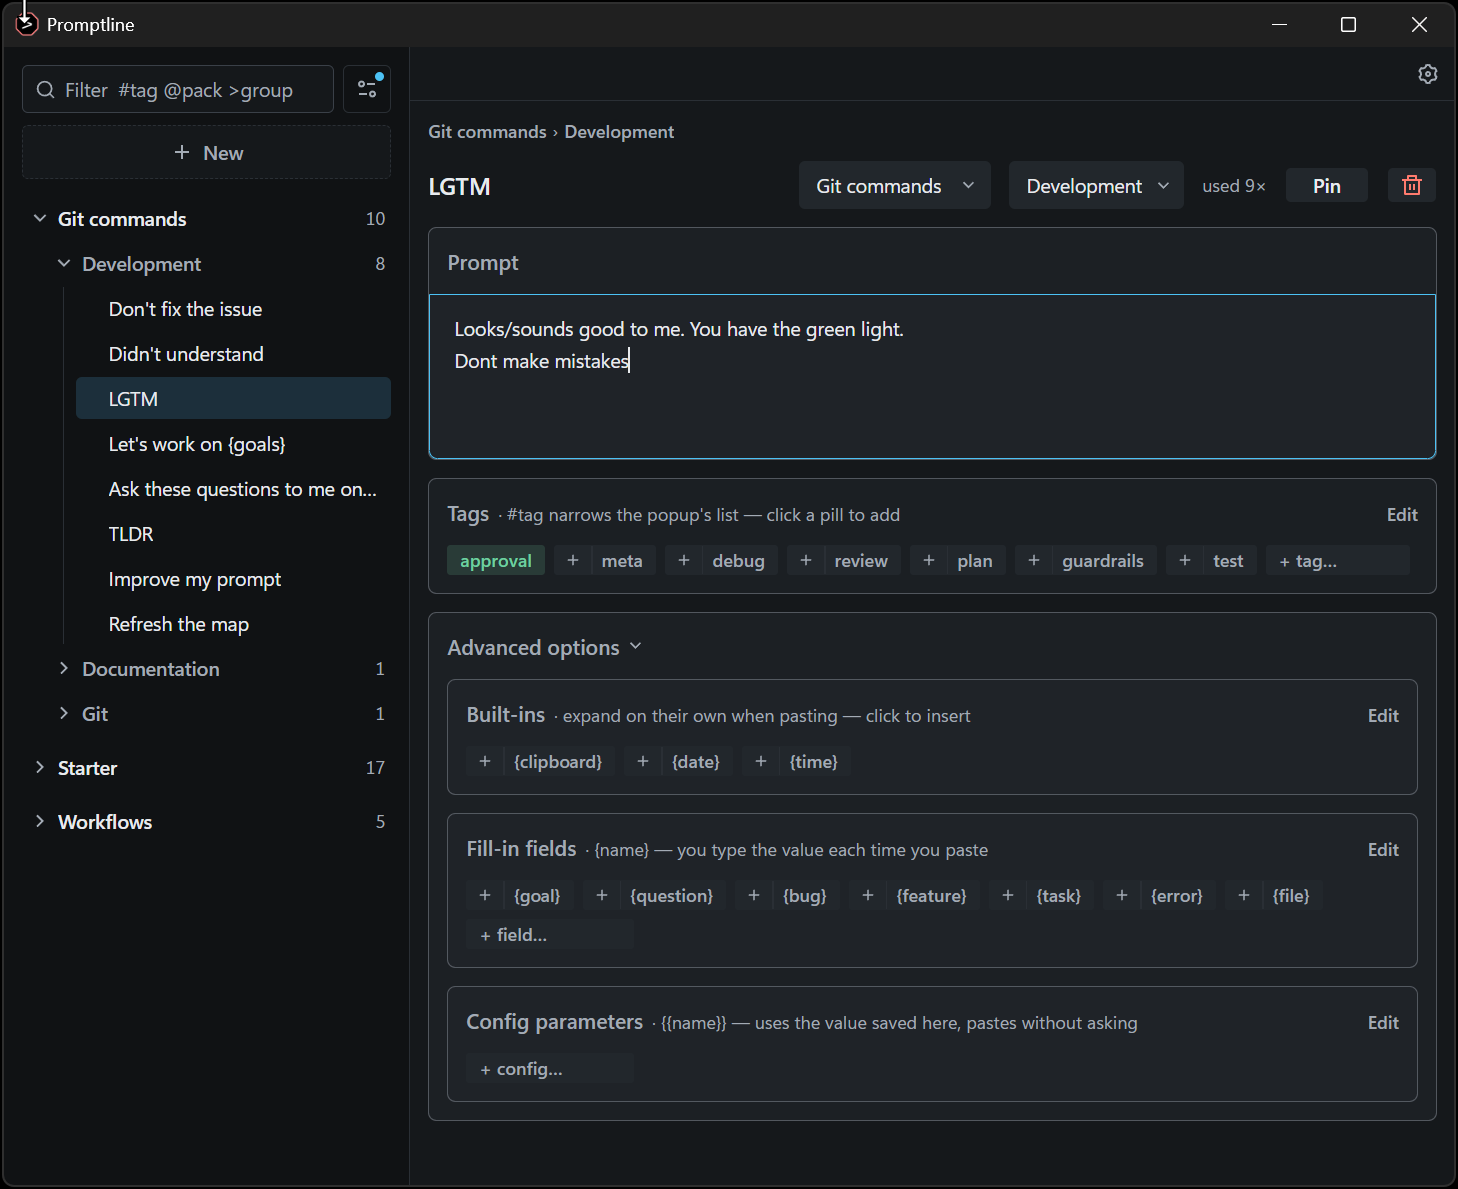Screen dimensions: 1458x1189
Task: Open the Git commands pack dropdown
Action: click(895, 185)
